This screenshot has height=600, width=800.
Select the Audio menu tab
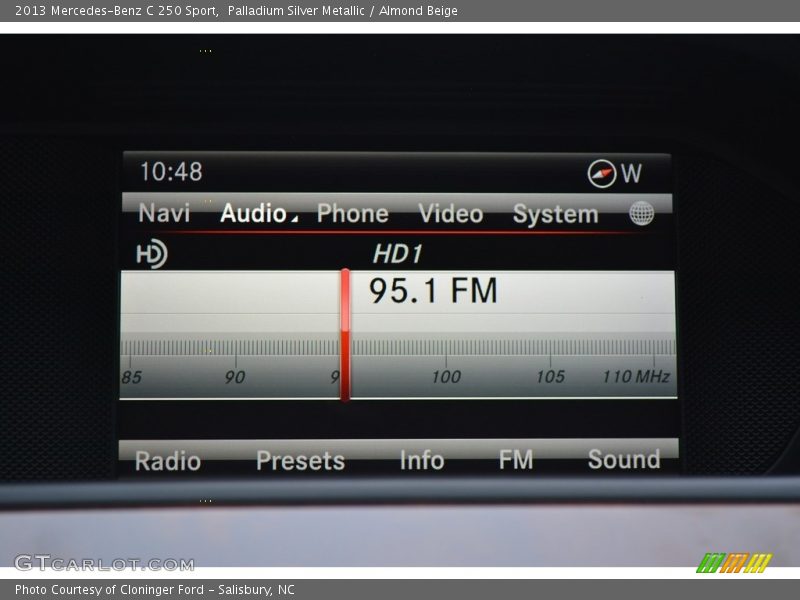point(253,213)
